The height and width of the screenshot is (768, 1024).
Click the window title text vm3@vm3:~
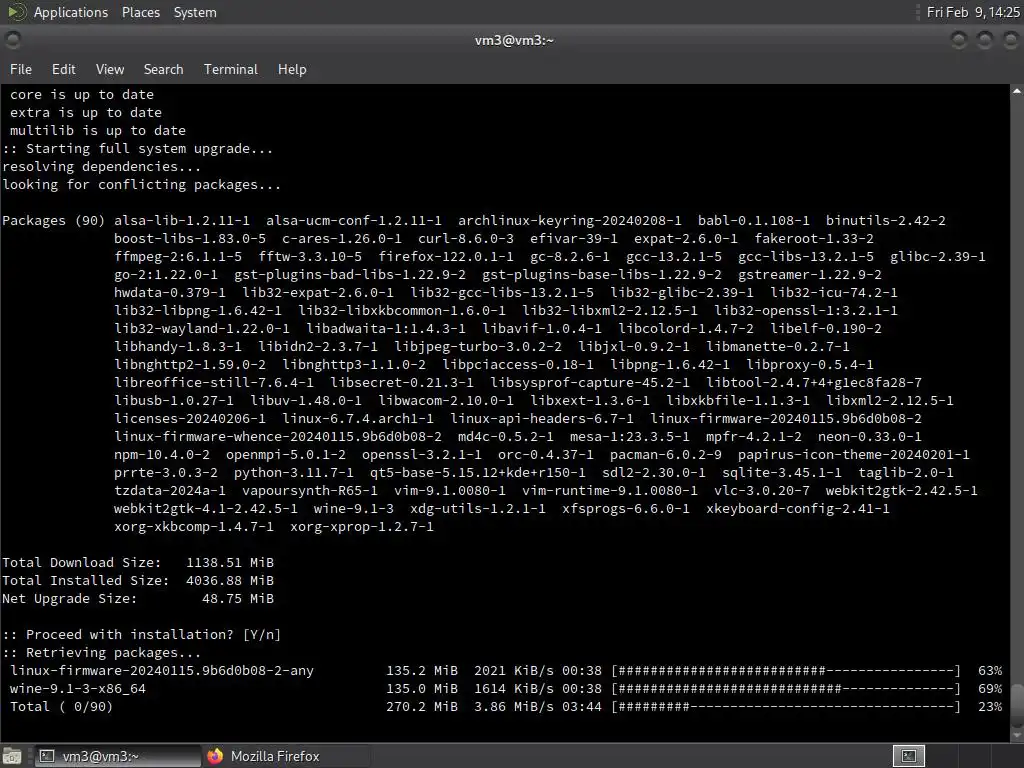coord(514,40)
